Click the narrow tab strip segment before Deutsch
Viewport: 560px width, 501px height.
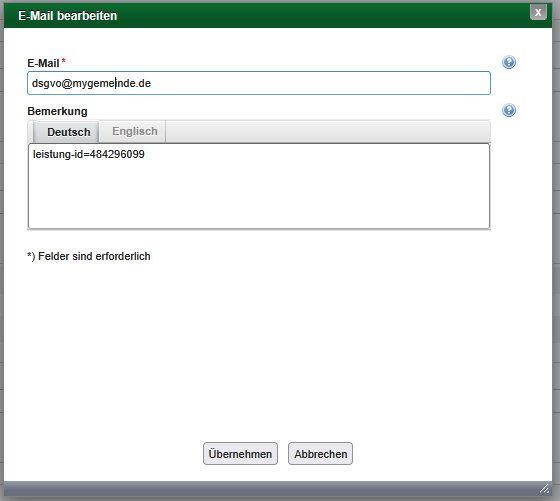[x=30, y=131]
